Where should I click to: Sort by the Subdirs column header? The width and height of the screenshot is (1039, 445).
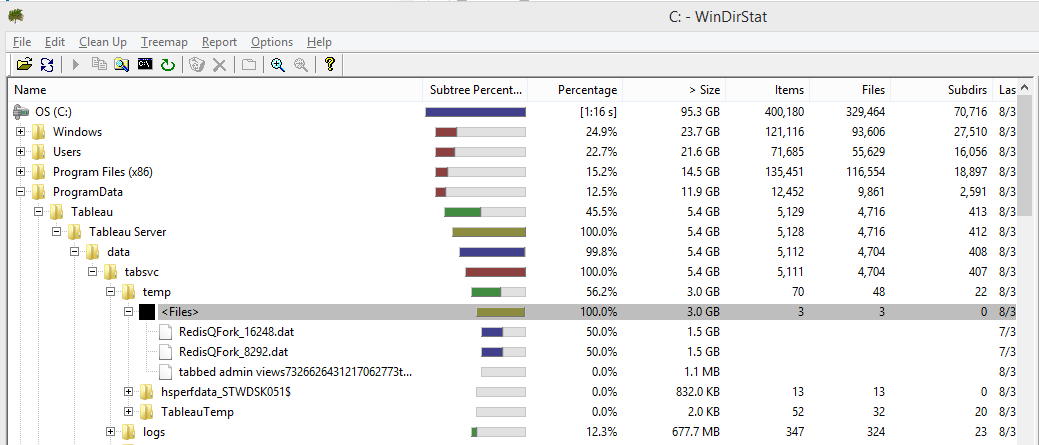(942, 90)
